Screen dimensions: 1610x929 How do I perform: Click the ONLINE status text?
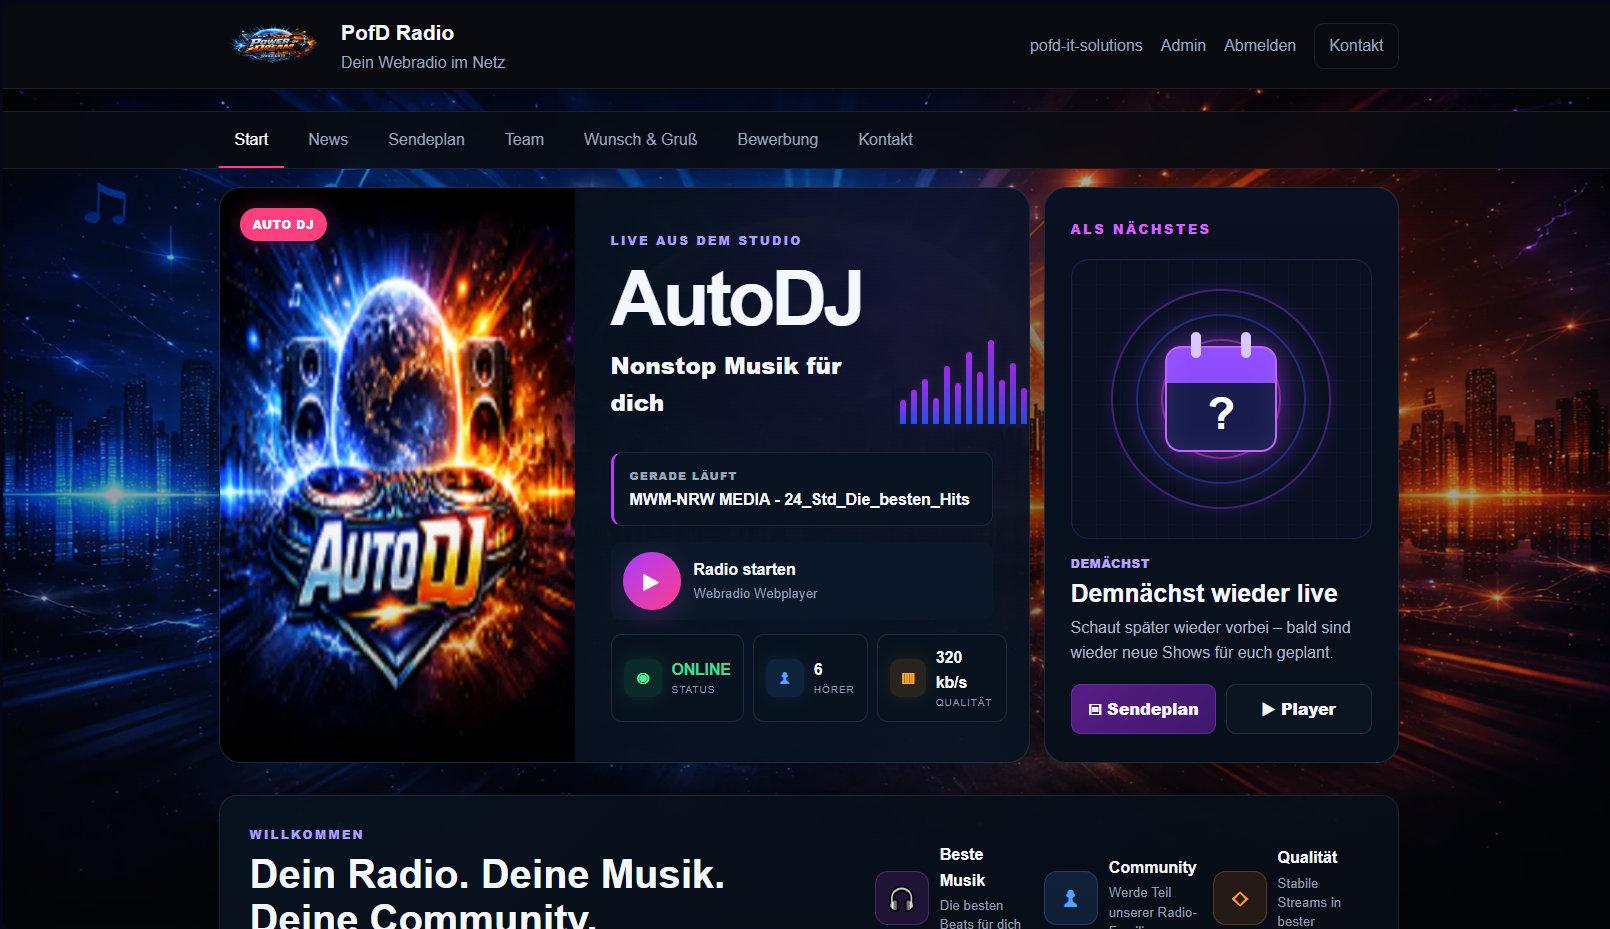pyautogui.click(x=701, y=669)
